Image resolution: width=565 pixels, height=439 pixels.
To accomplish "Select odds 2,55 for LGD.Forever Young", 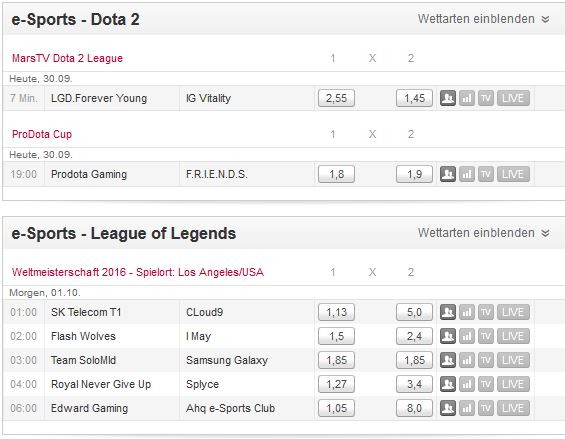I will tap(336, 98).
